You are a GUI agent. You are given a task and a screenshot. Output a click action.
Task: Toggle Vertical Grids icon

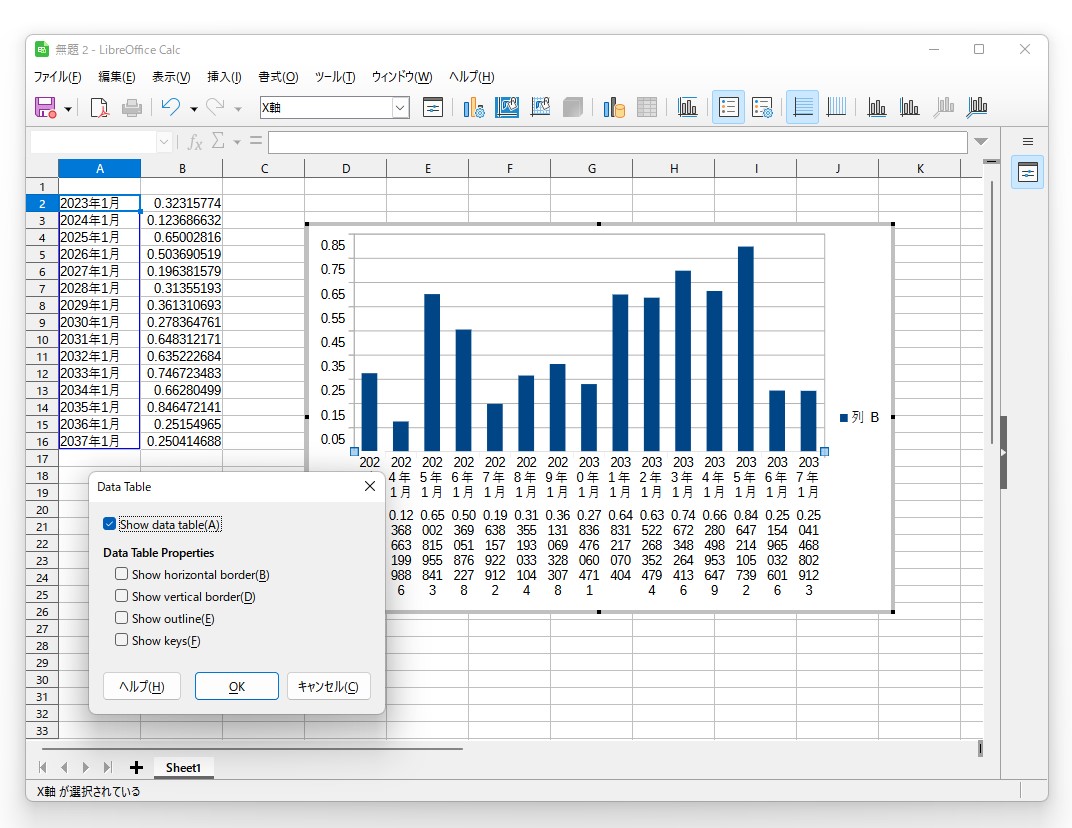click(835, 107)
